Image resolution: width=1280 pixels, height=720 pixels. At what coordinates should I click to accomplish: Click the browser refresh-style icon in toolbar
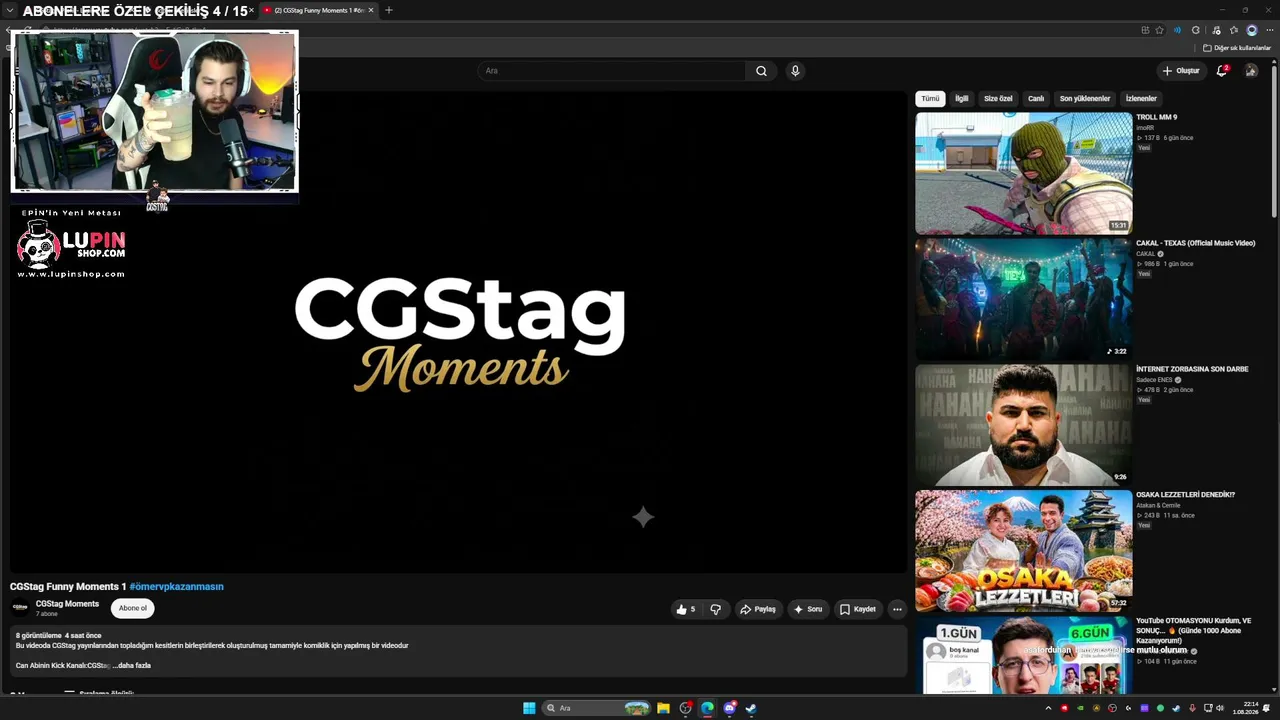click(x=1196, y=30)
